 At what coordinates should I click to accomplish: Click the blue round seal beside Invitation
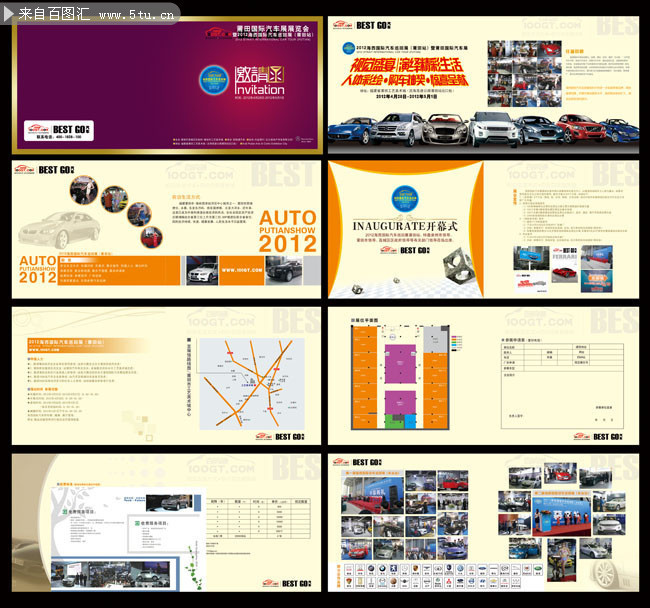[x=214, y=80]
